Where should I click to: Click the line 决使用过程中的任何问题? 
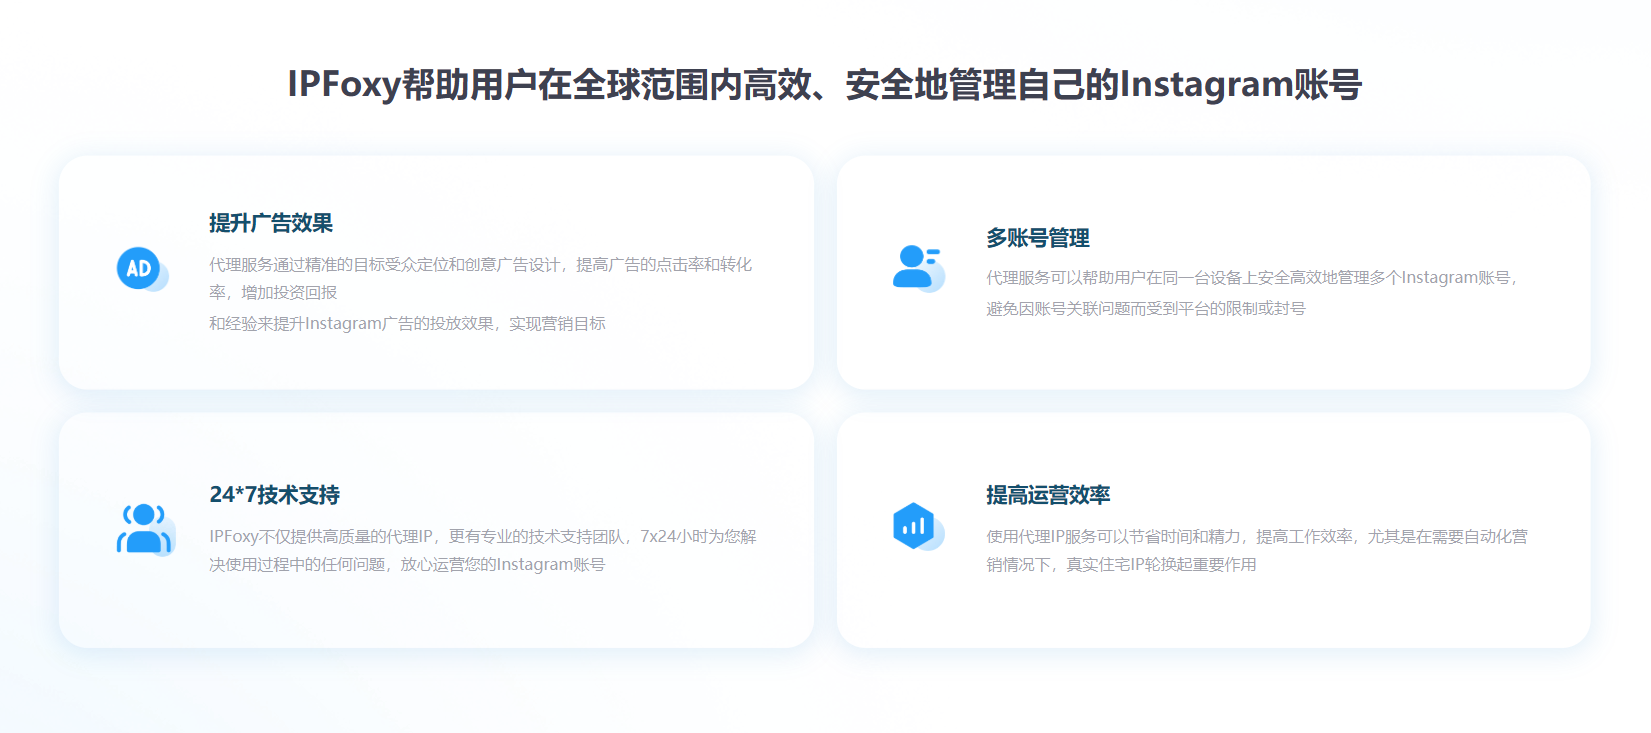click(x=407, y=564)
